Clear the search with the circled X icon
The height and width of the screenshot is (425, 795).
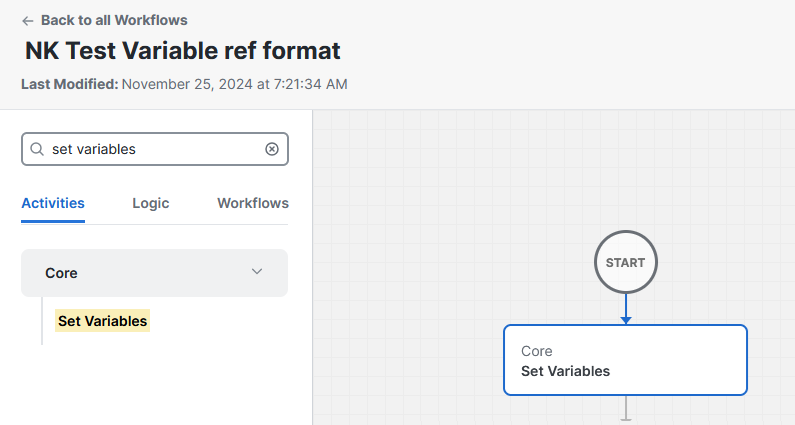pos(272,149)
